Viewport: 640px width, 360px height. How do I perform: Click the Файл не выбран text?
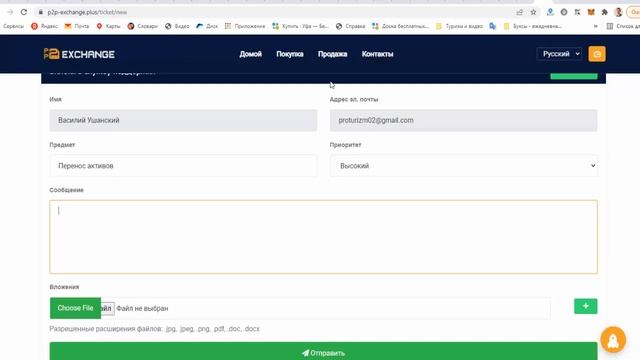tap(142, 309)
